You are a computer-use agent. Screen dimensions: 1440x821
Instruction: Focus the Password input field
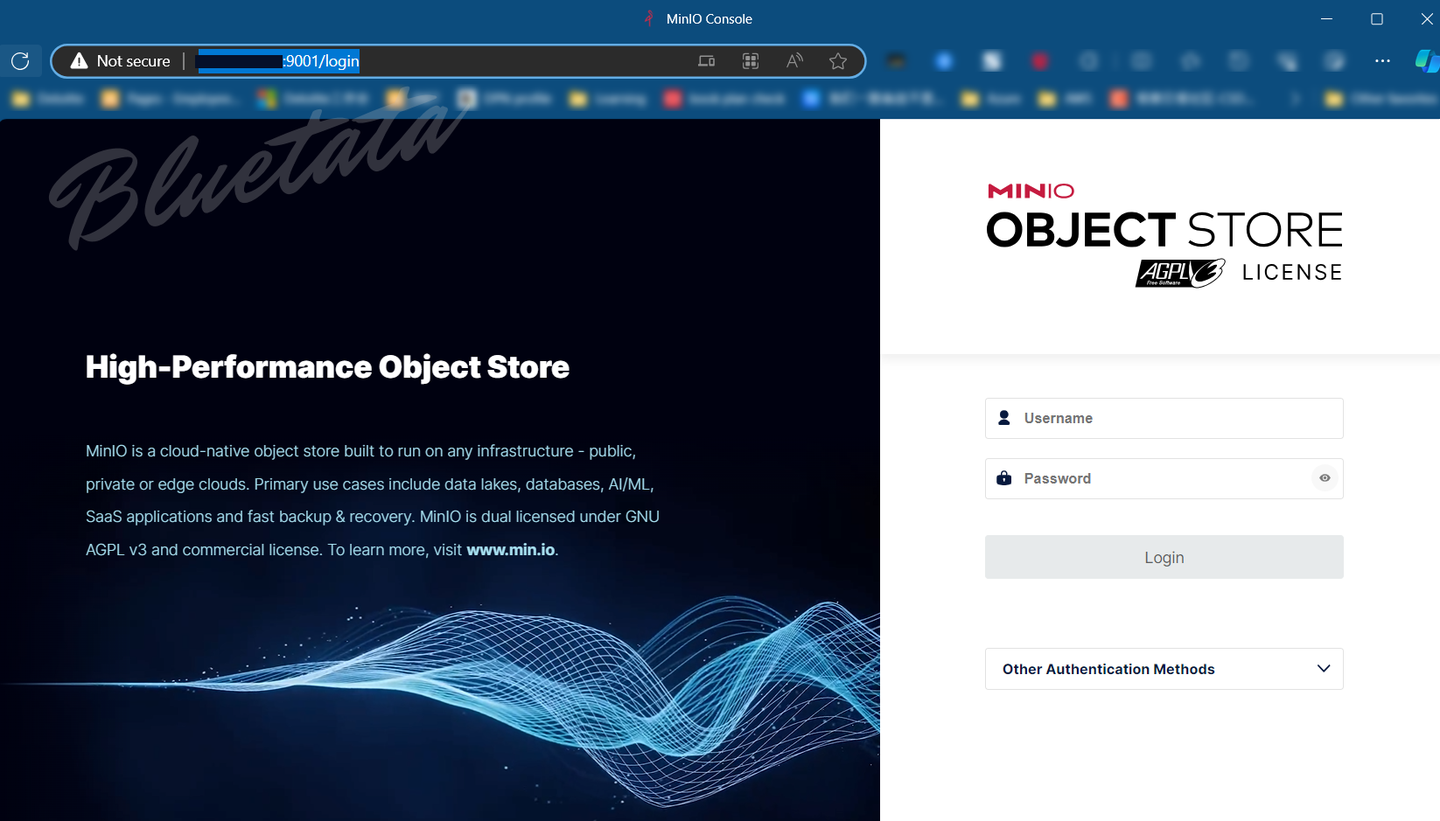tap(1164, 478)
